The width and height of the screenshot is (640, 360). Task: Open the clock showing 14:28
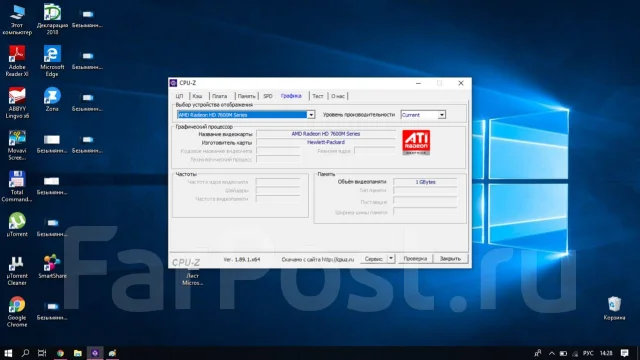click(x=606, y=353)
